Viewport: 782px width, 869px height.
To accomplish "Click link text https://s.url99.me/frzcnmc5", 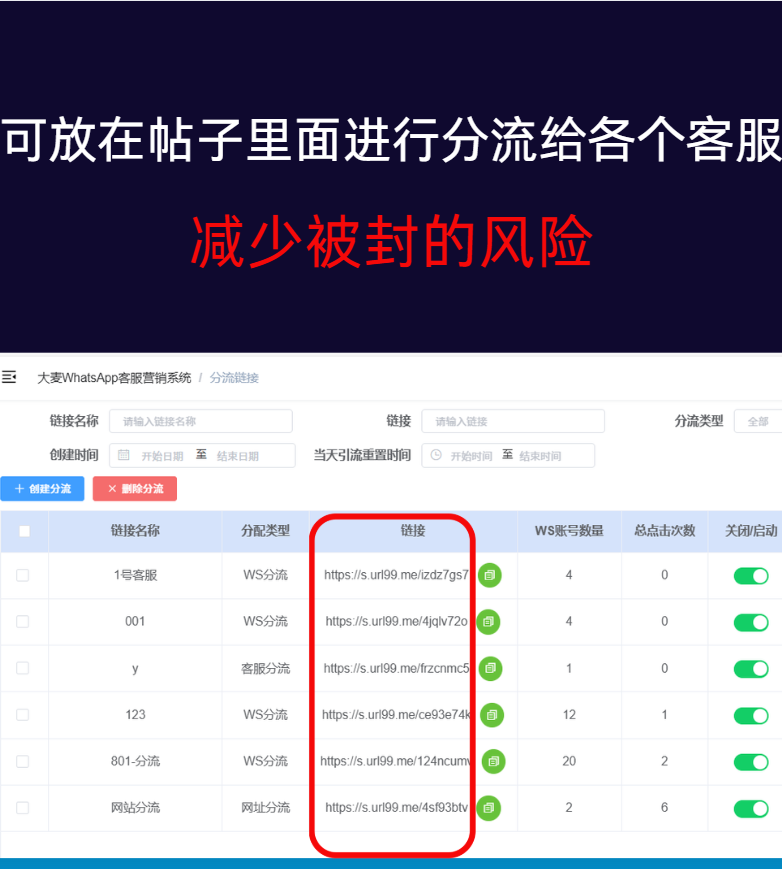I will 396,668.
